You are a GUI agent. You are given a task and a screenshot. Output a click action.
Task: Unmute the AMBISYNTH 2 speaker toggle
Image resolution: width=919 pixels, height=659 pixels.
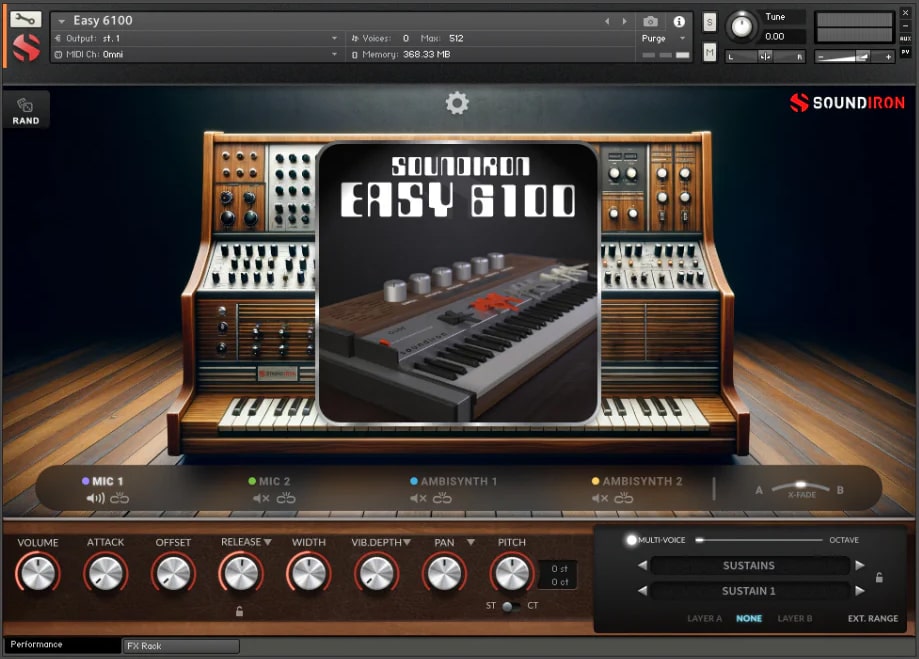tap(600, 498)
